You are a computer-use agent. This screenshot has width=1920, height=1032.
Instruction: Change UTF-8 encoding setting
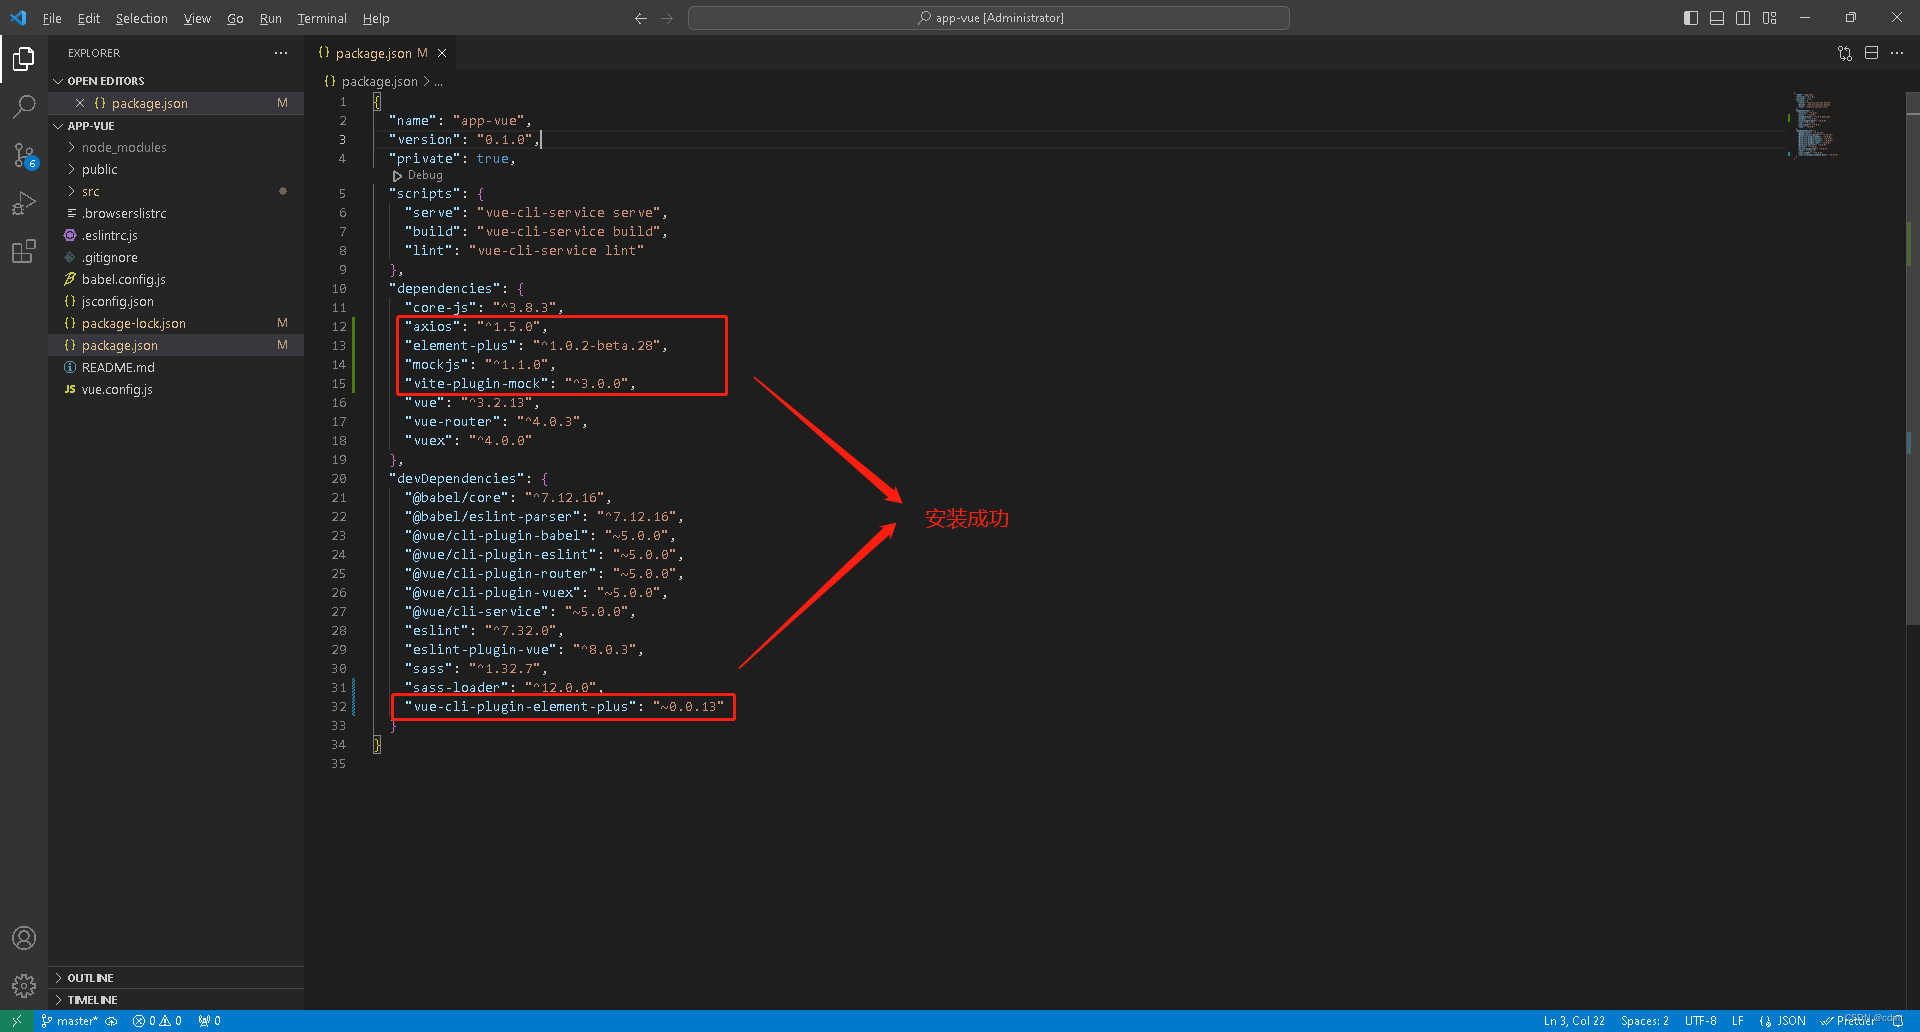(1700, 1021)
